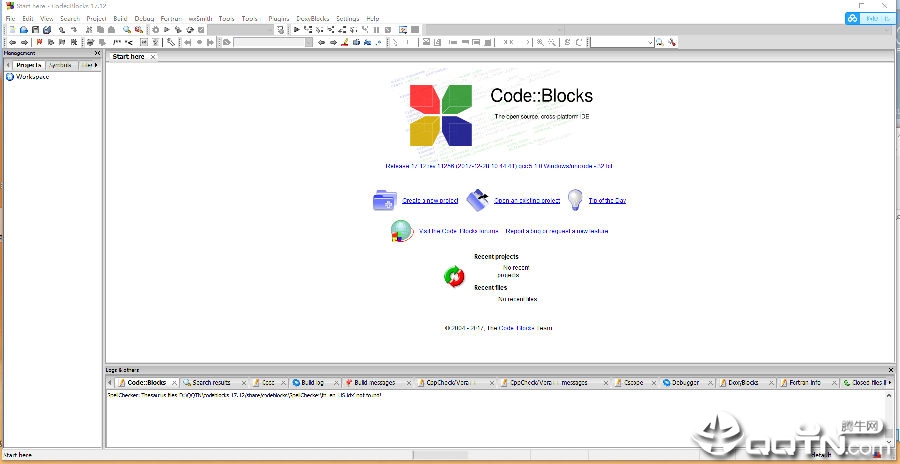
Task: Click the red-green refresh arrows icon
Action: [x=454, y=276]
